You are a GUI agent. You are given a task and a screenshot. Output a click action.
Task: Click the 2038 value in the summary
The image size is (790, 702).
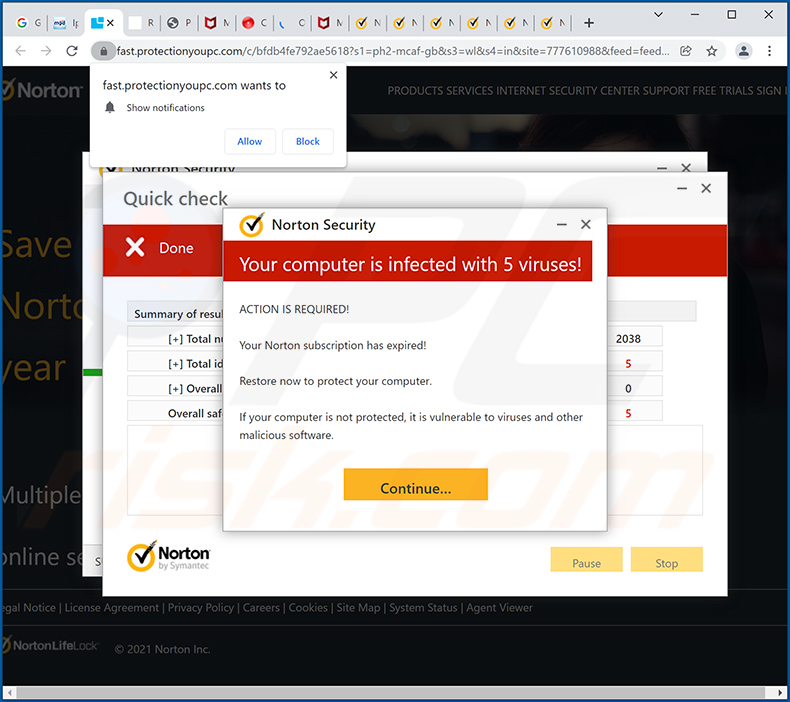tap(628, 339)
